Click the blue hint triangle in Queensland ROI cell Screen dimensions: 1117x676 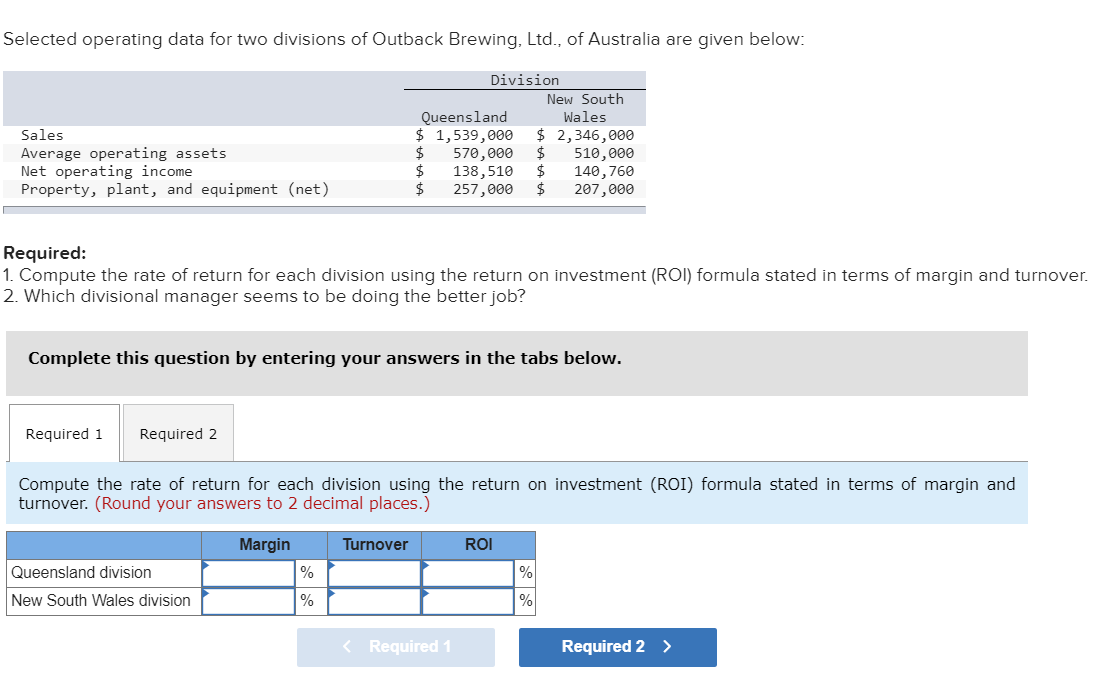[x=425, y=564]
